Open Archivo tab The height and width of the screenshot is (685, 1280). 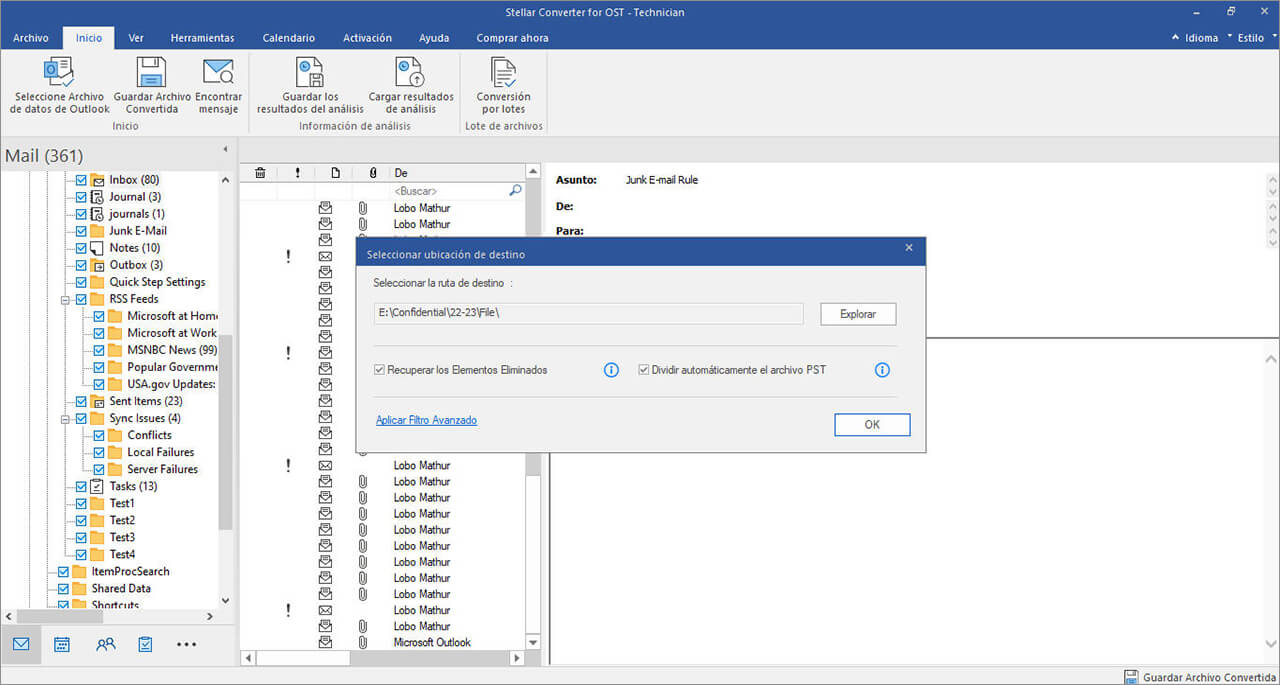31,38
